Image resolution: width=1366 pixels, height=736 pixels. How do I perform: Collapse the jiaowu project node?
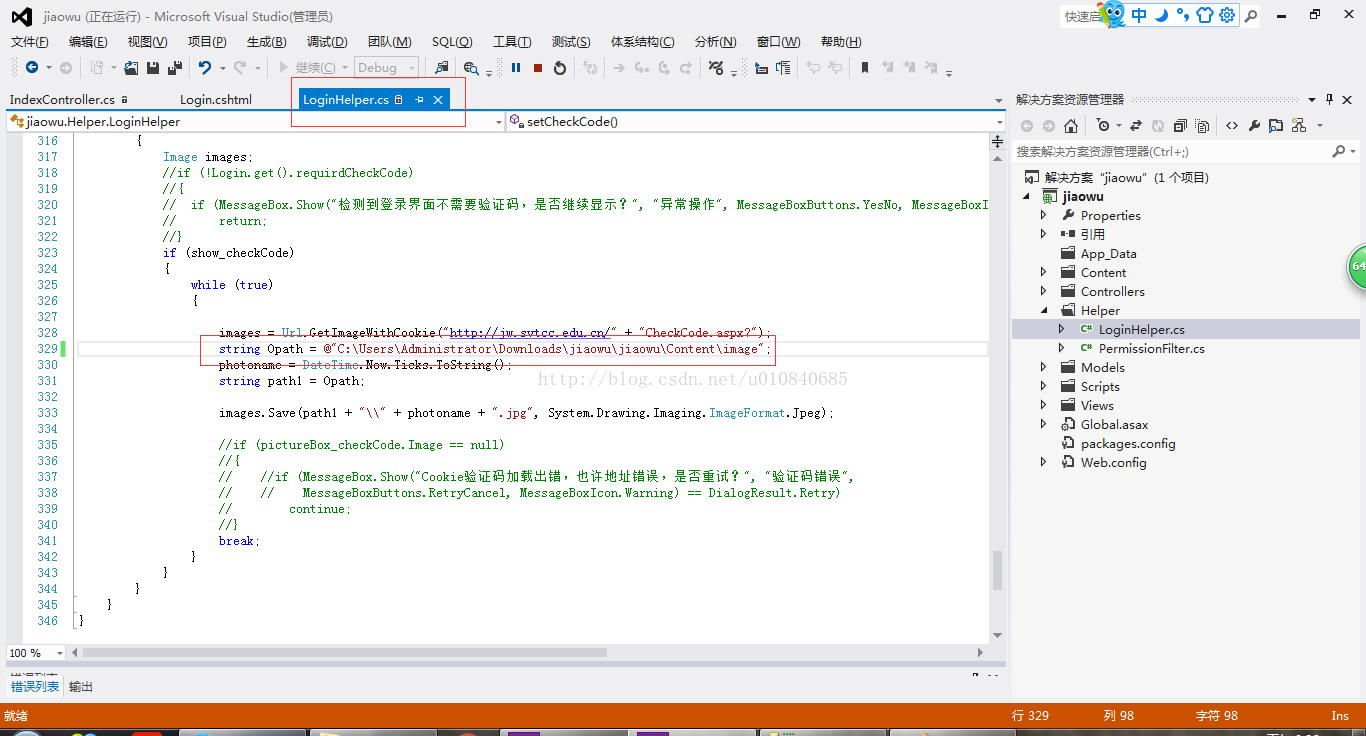point(1026,196)
